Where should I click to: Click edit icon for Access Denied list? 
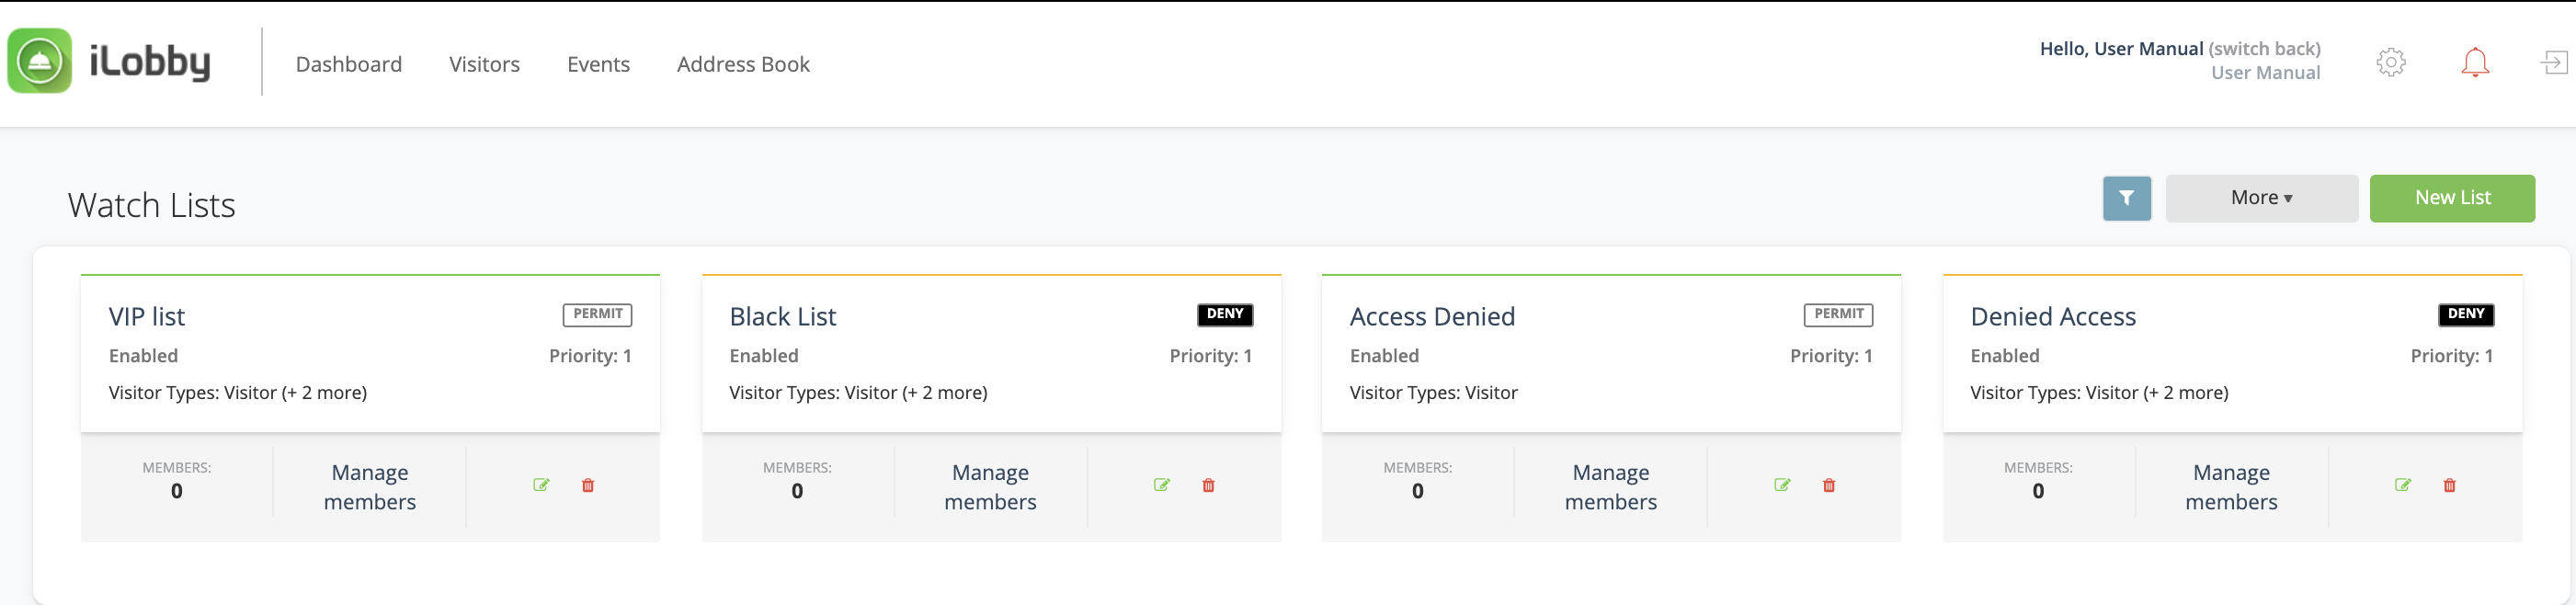1782,485
